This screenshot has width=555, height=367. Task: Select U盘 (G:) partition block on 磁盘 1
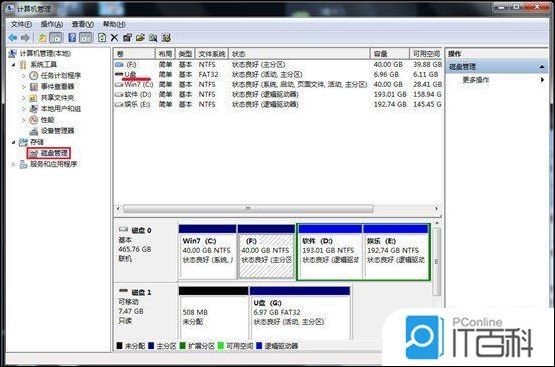tap(300, 314)
